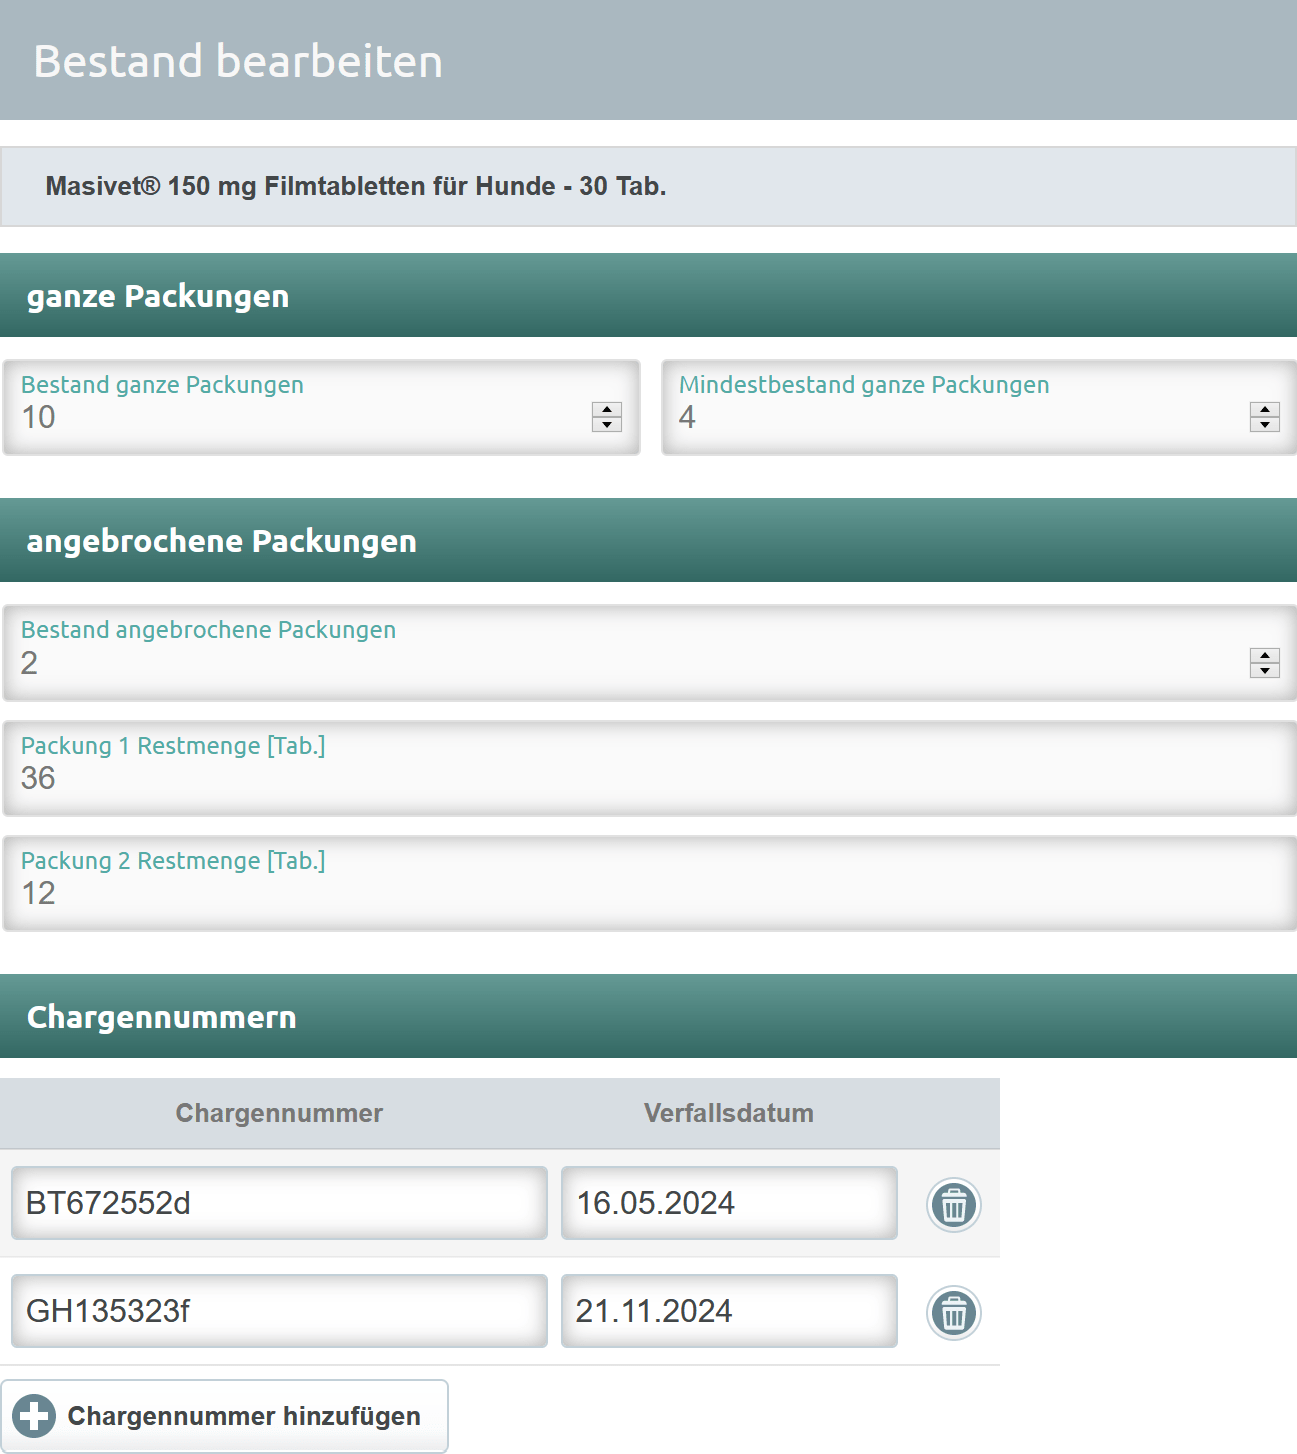Edit the Mindestbestand ganze Packungen field
1297x1454 pixels.
979,408
